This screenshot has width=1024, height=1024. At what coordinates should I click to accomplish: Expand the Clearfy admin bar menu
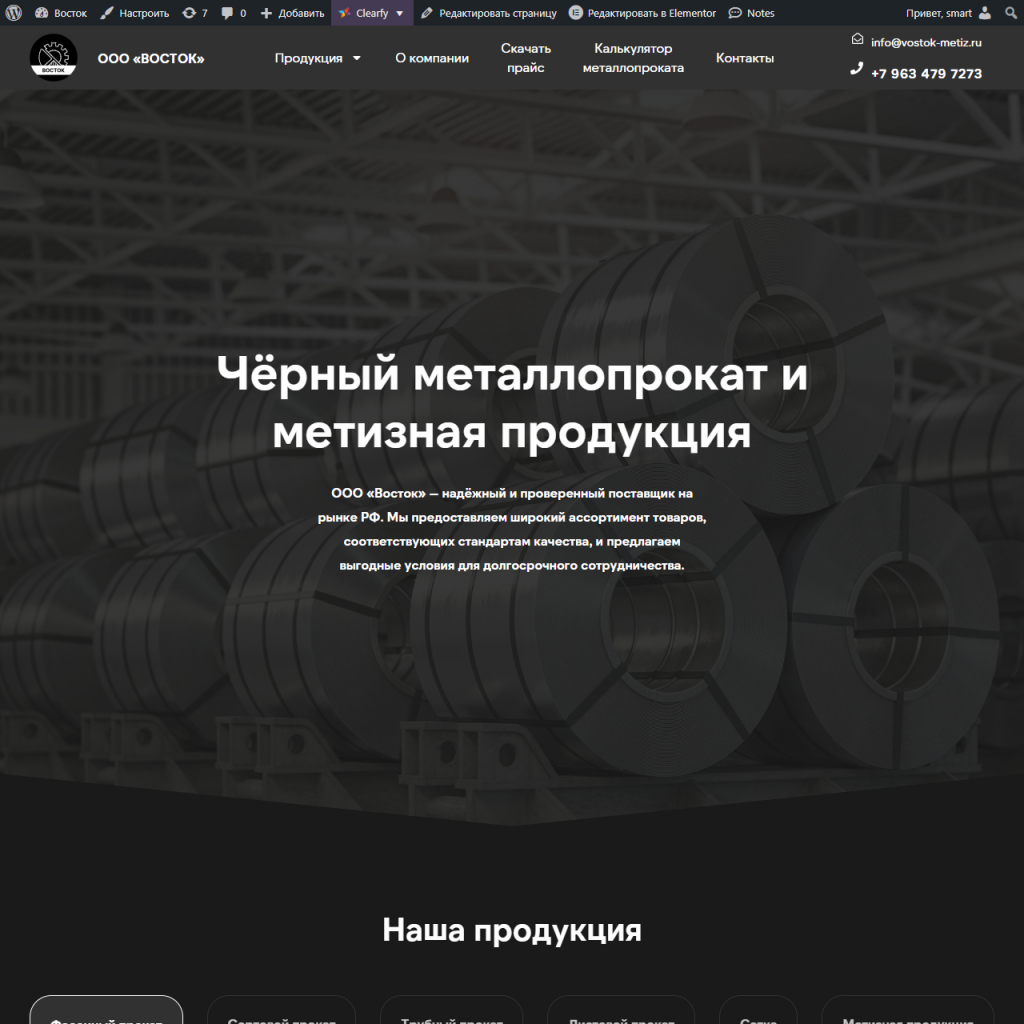372,13
